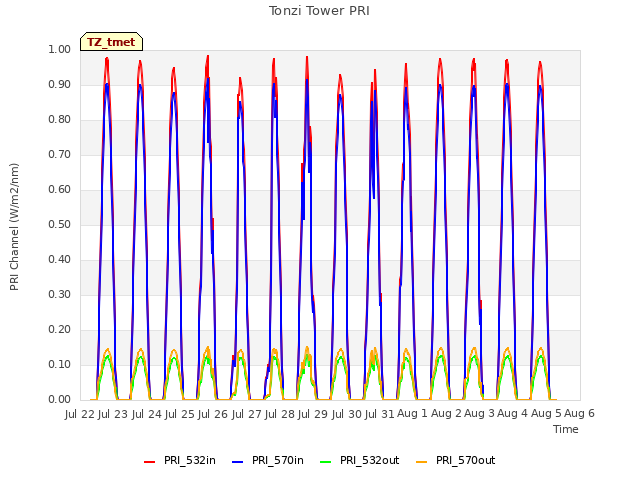Viewport: 640px width, 480px height.
Task: Click the 0.90 y-axis tick label
Action: 60,84
